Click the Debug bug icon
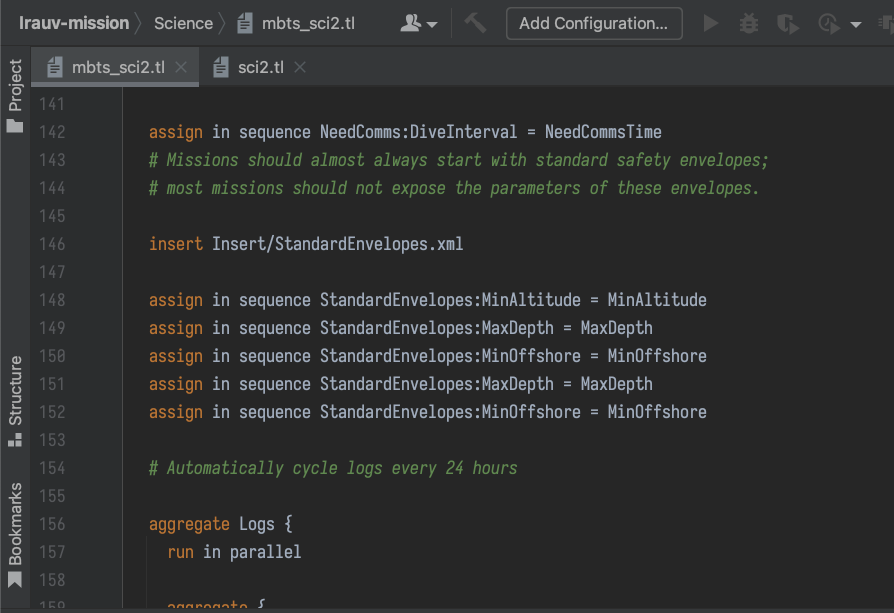 click(x=749, y=23)
